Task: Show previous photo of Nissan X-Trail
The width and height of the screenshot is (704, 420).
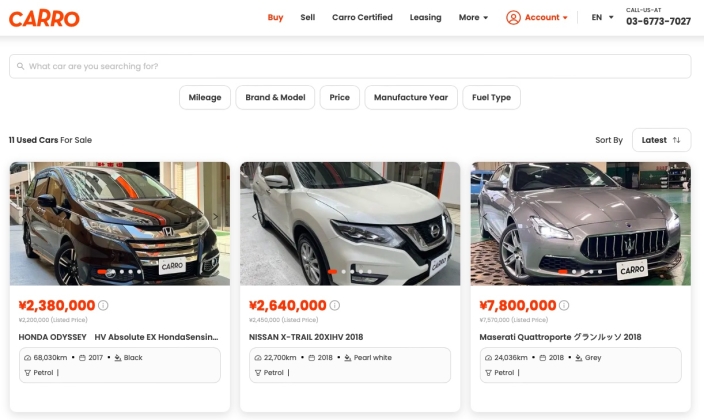Action: (x=255, y=217)
